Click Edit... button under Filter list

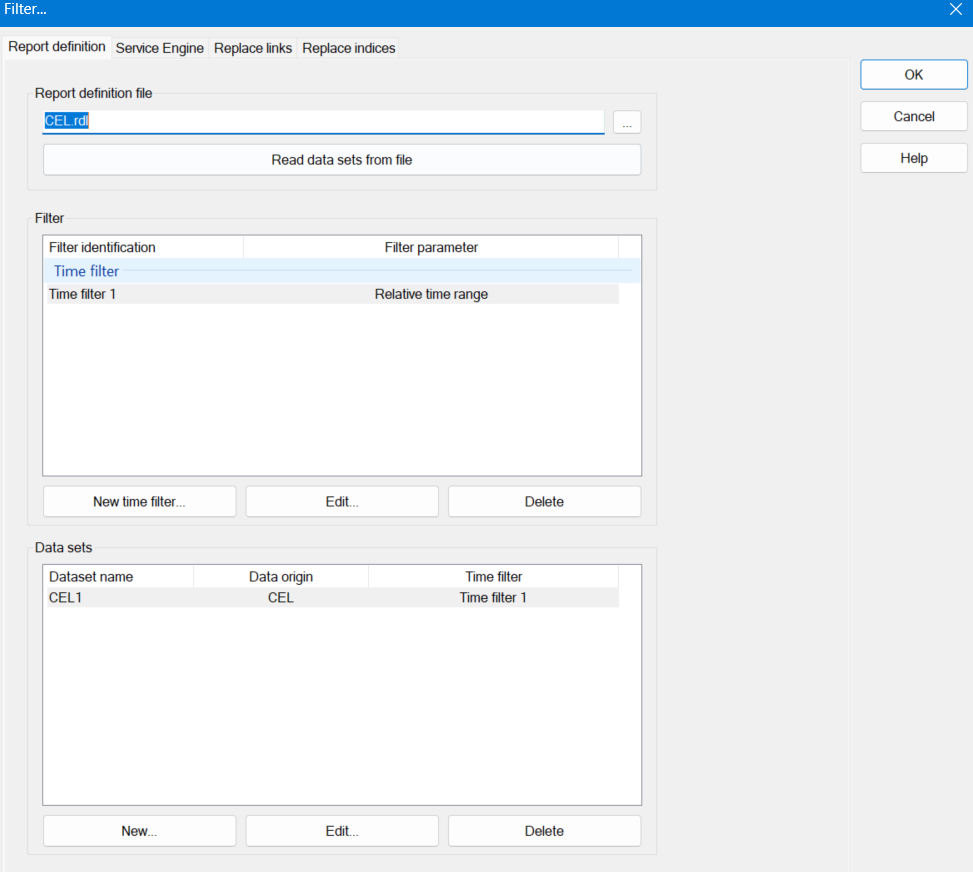pos(342,501)
